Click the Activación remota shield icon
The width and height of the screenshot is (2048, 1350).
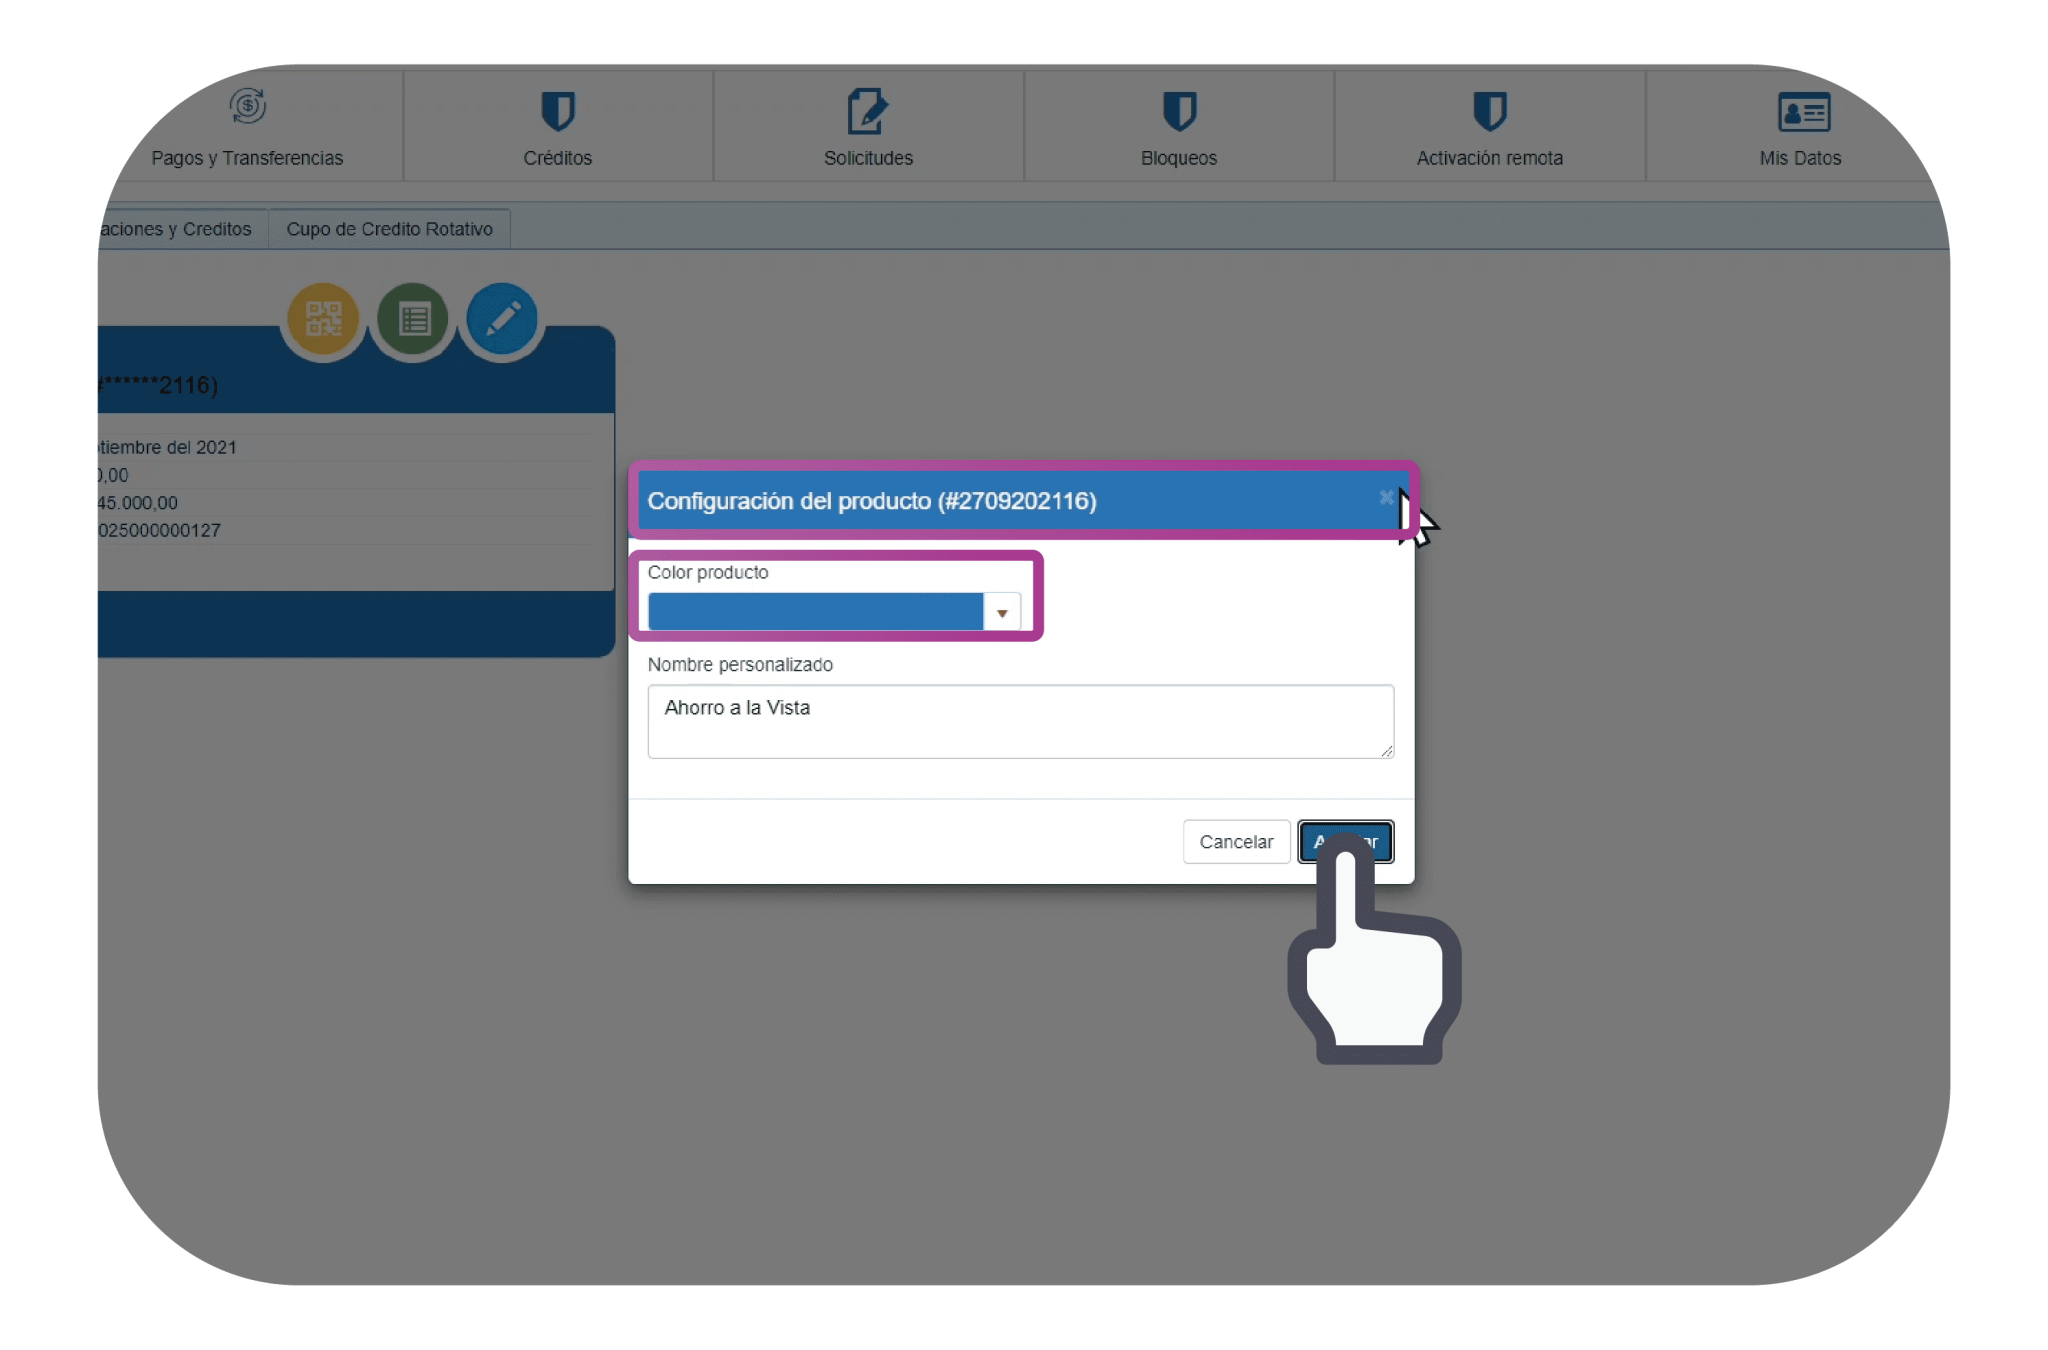(1489, 111)
